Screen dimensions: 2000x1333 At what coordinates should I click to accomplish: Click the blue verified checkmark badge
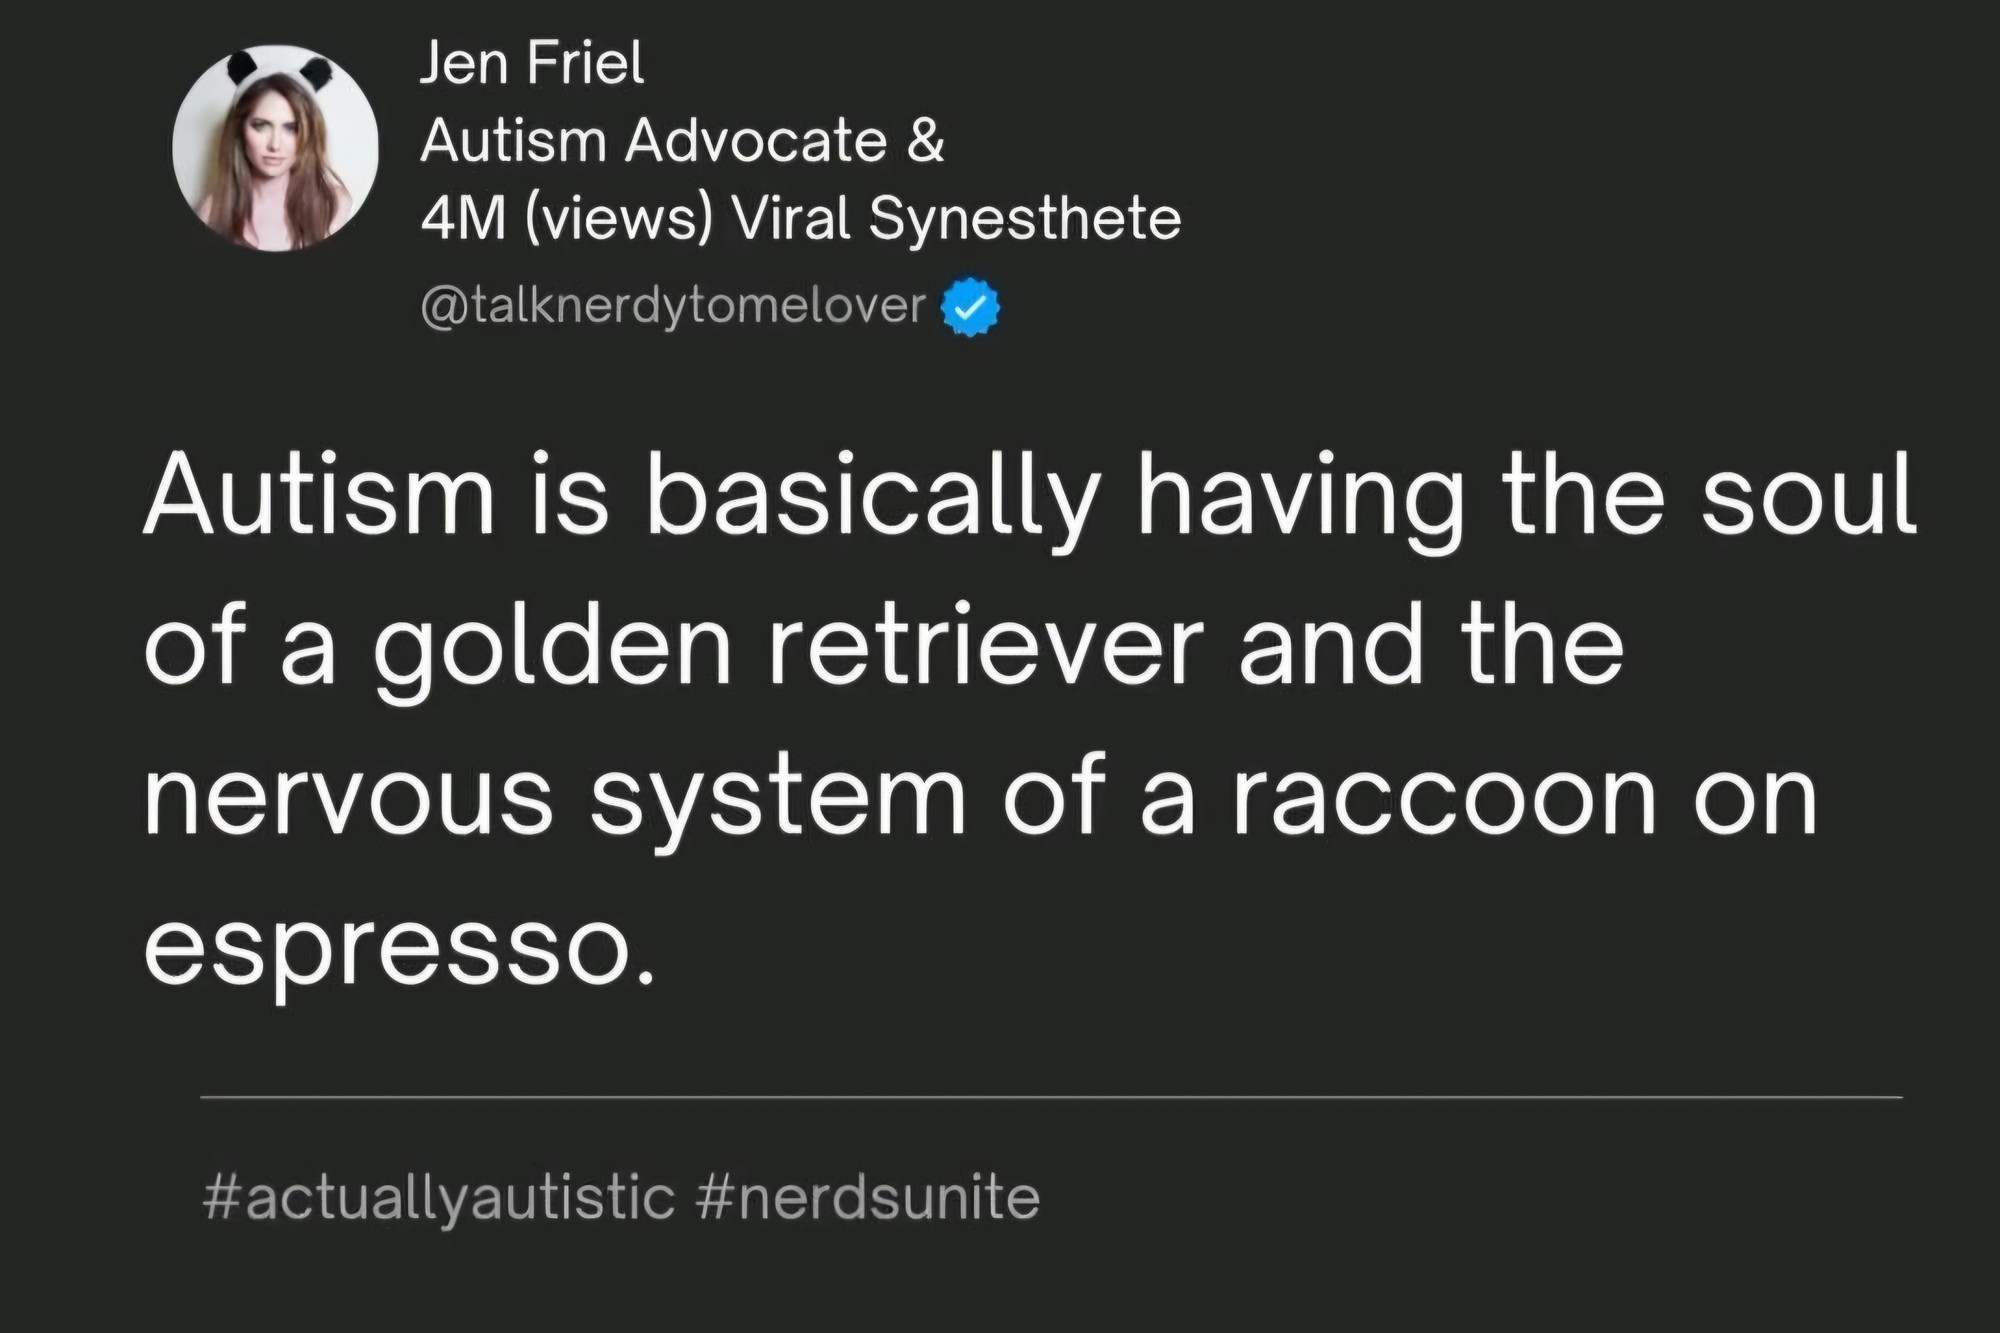[x=970, y=308]
